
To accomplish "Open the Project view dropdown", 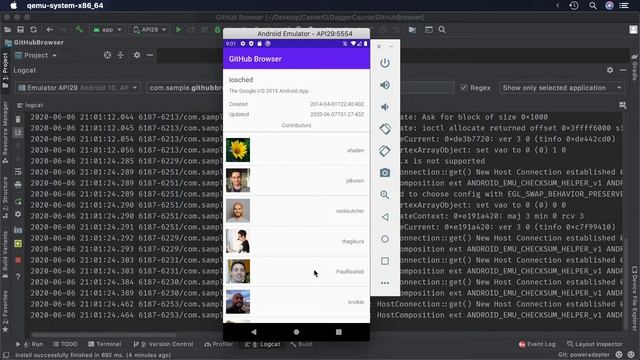I will click(x=36, y=55).
